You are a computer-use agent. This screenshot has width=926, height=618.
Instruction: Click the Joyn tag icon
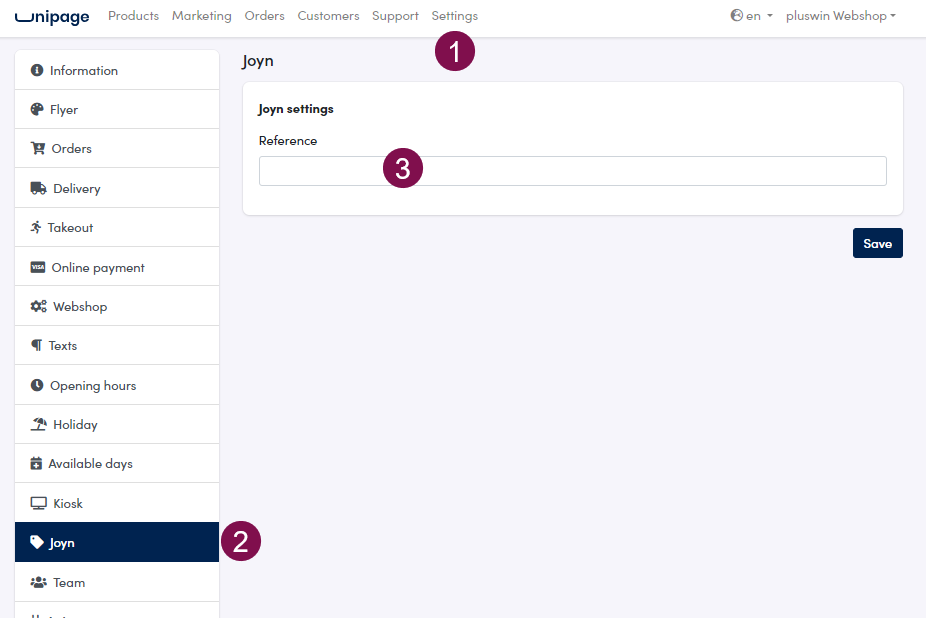37,542
